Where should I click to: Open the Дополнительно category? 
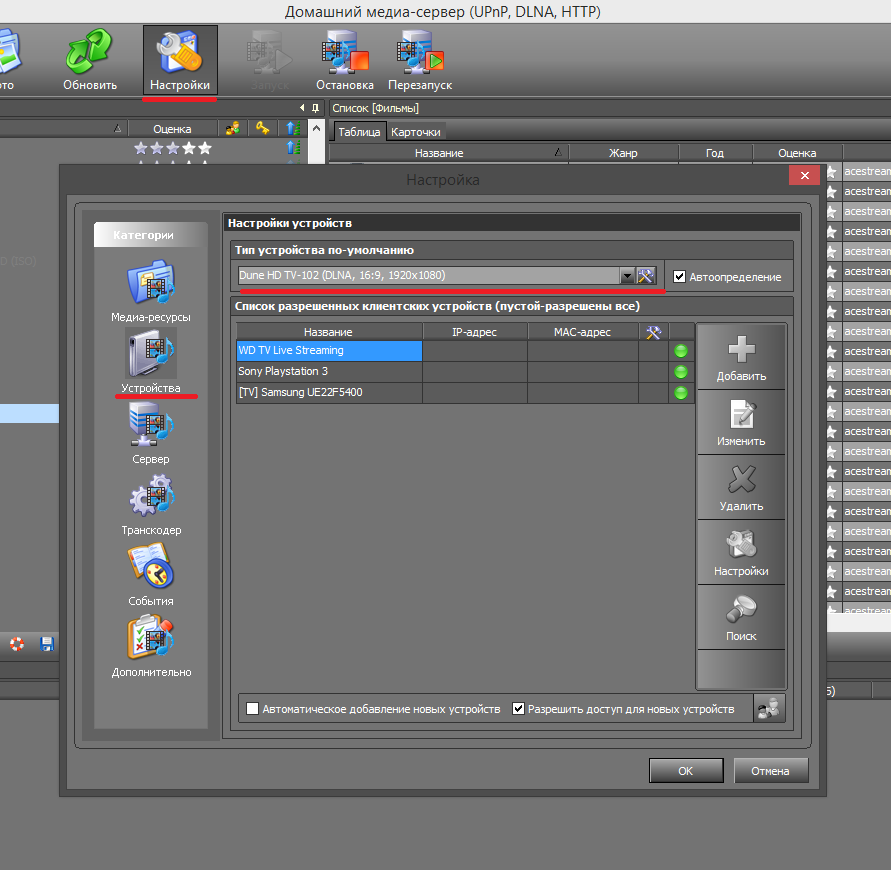(x=151, y=640)
